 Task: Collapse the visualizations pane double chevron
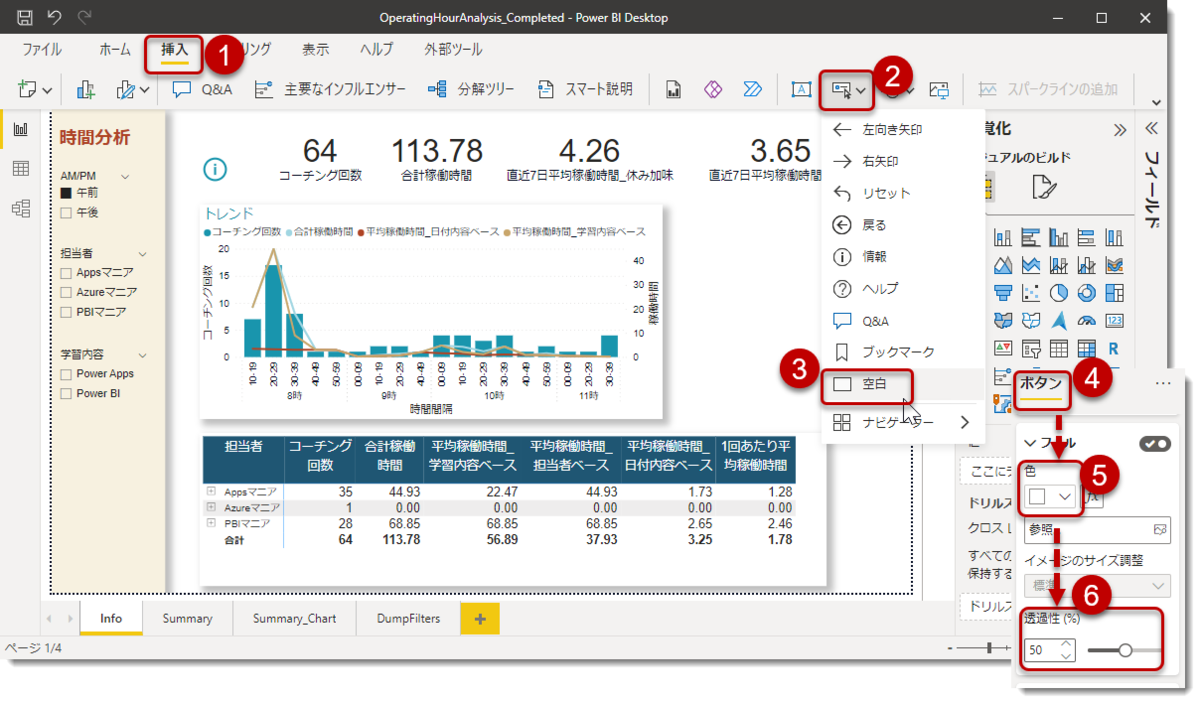click(x=1119, y=130)
